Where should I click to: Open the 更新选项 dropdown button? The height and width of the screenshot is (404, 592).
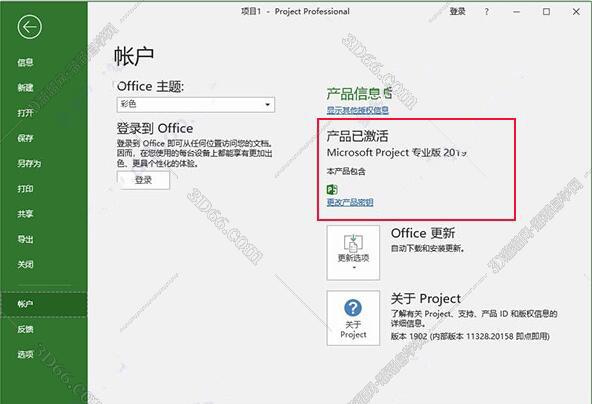353,253
